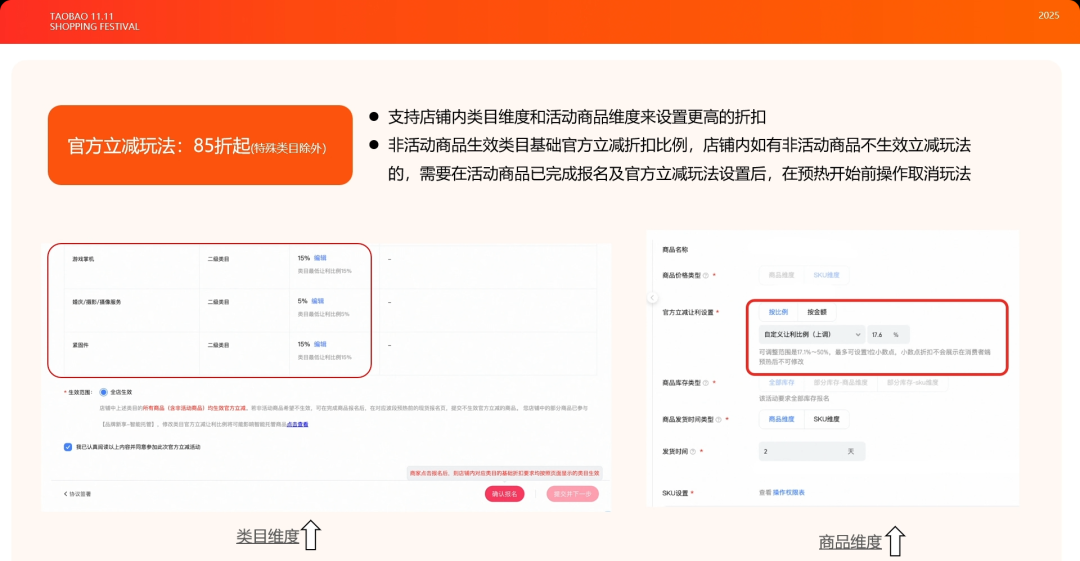This screenshot has height=561, width=1080.
Task: Select 部分库存-sku维度 inventory option
Action: click(x=913, y=382)
